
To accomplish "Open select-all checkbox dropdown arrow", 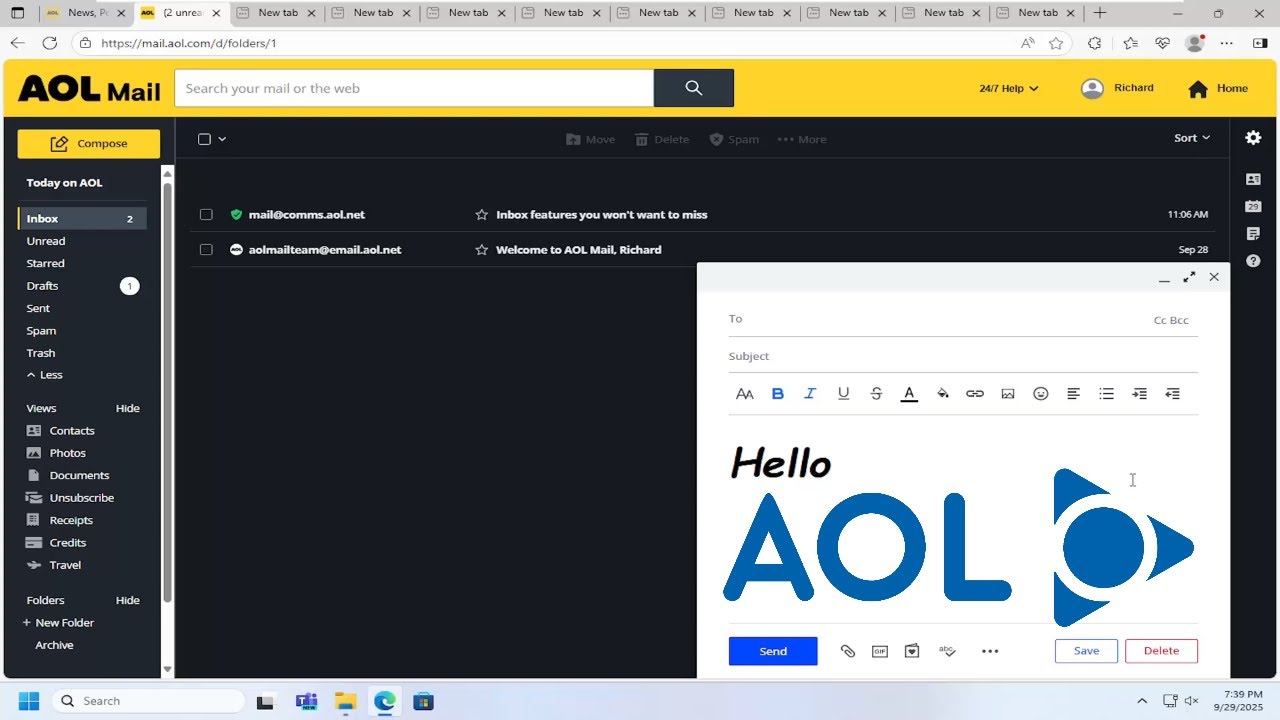I will pyautogui.click(x=222, y=139).
